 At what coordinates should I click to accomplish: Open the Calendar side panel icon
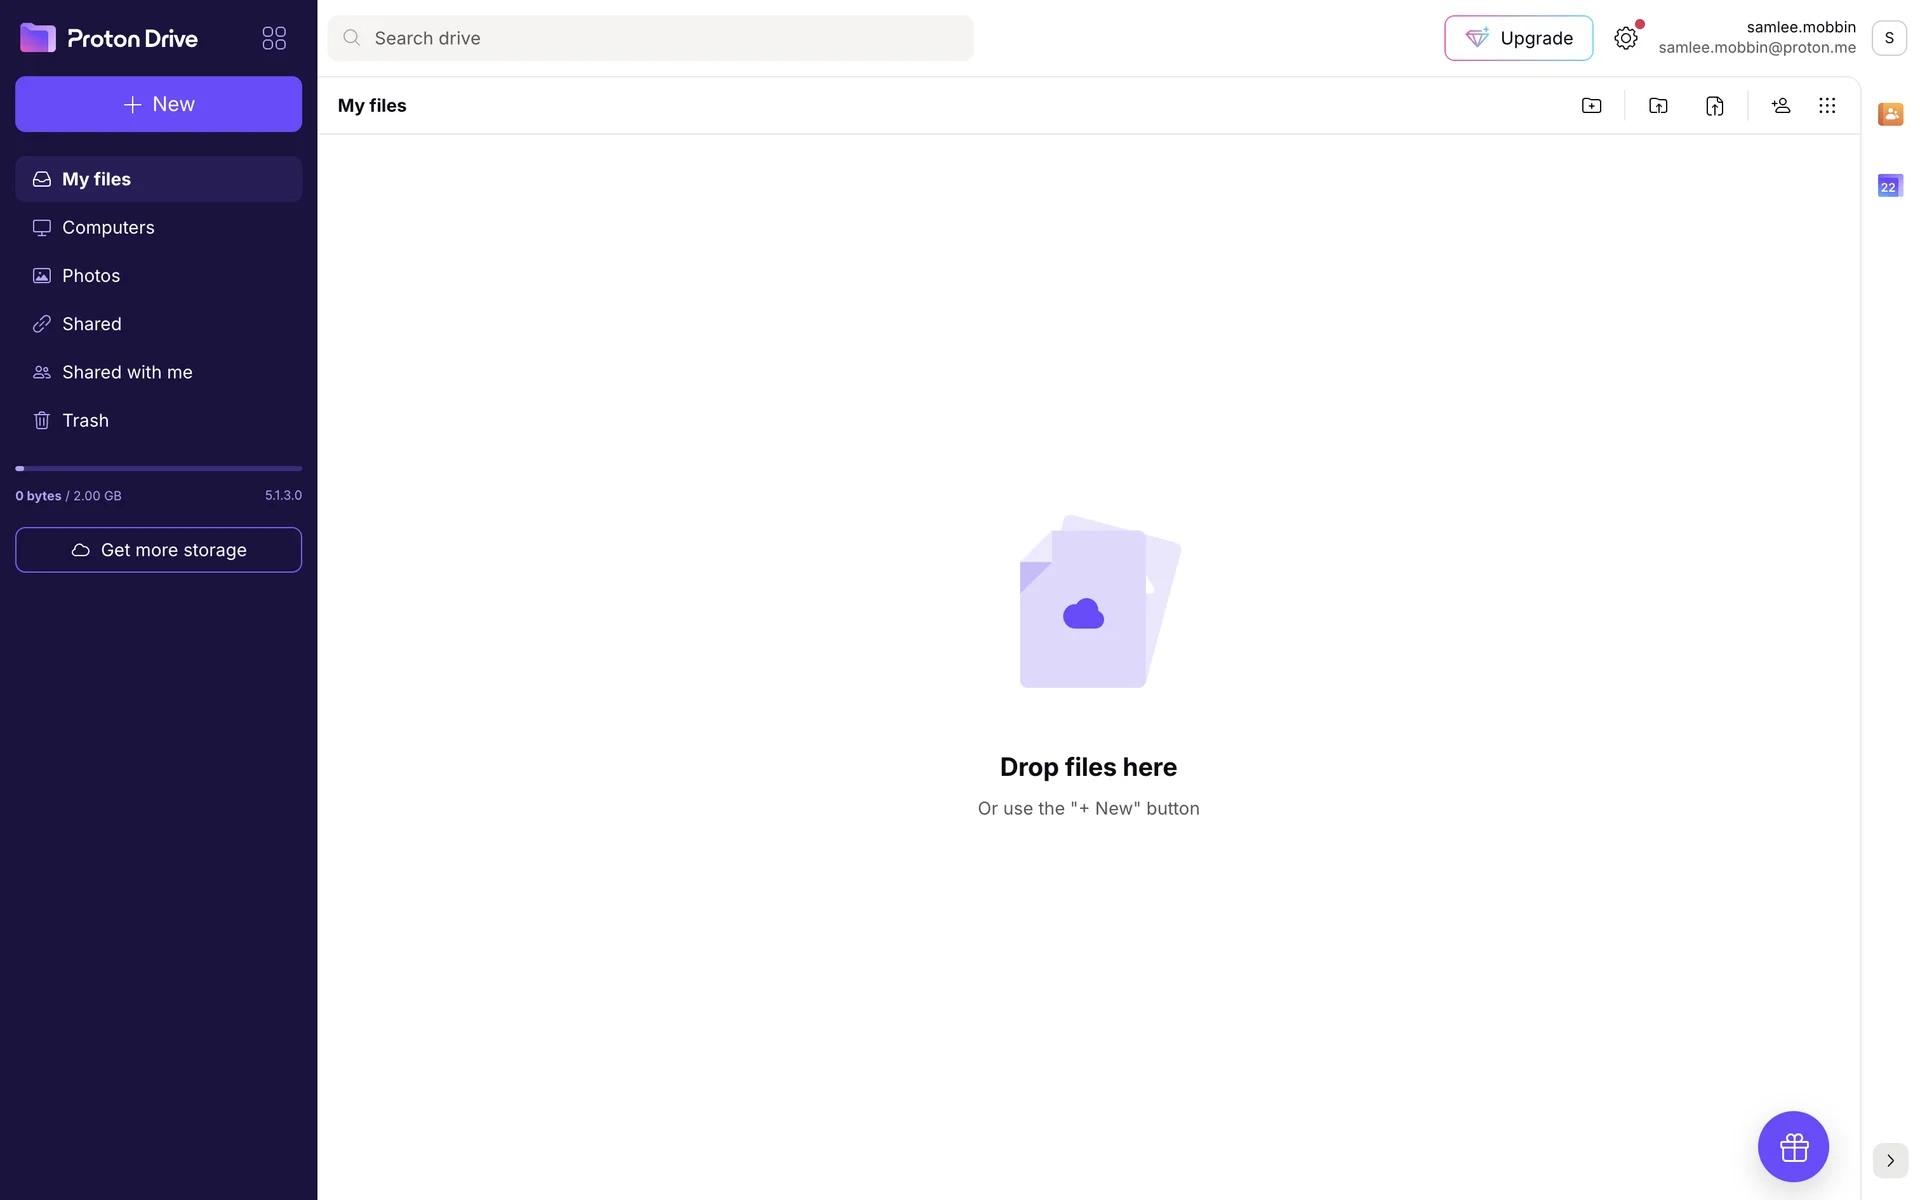tap(1890, 186)
